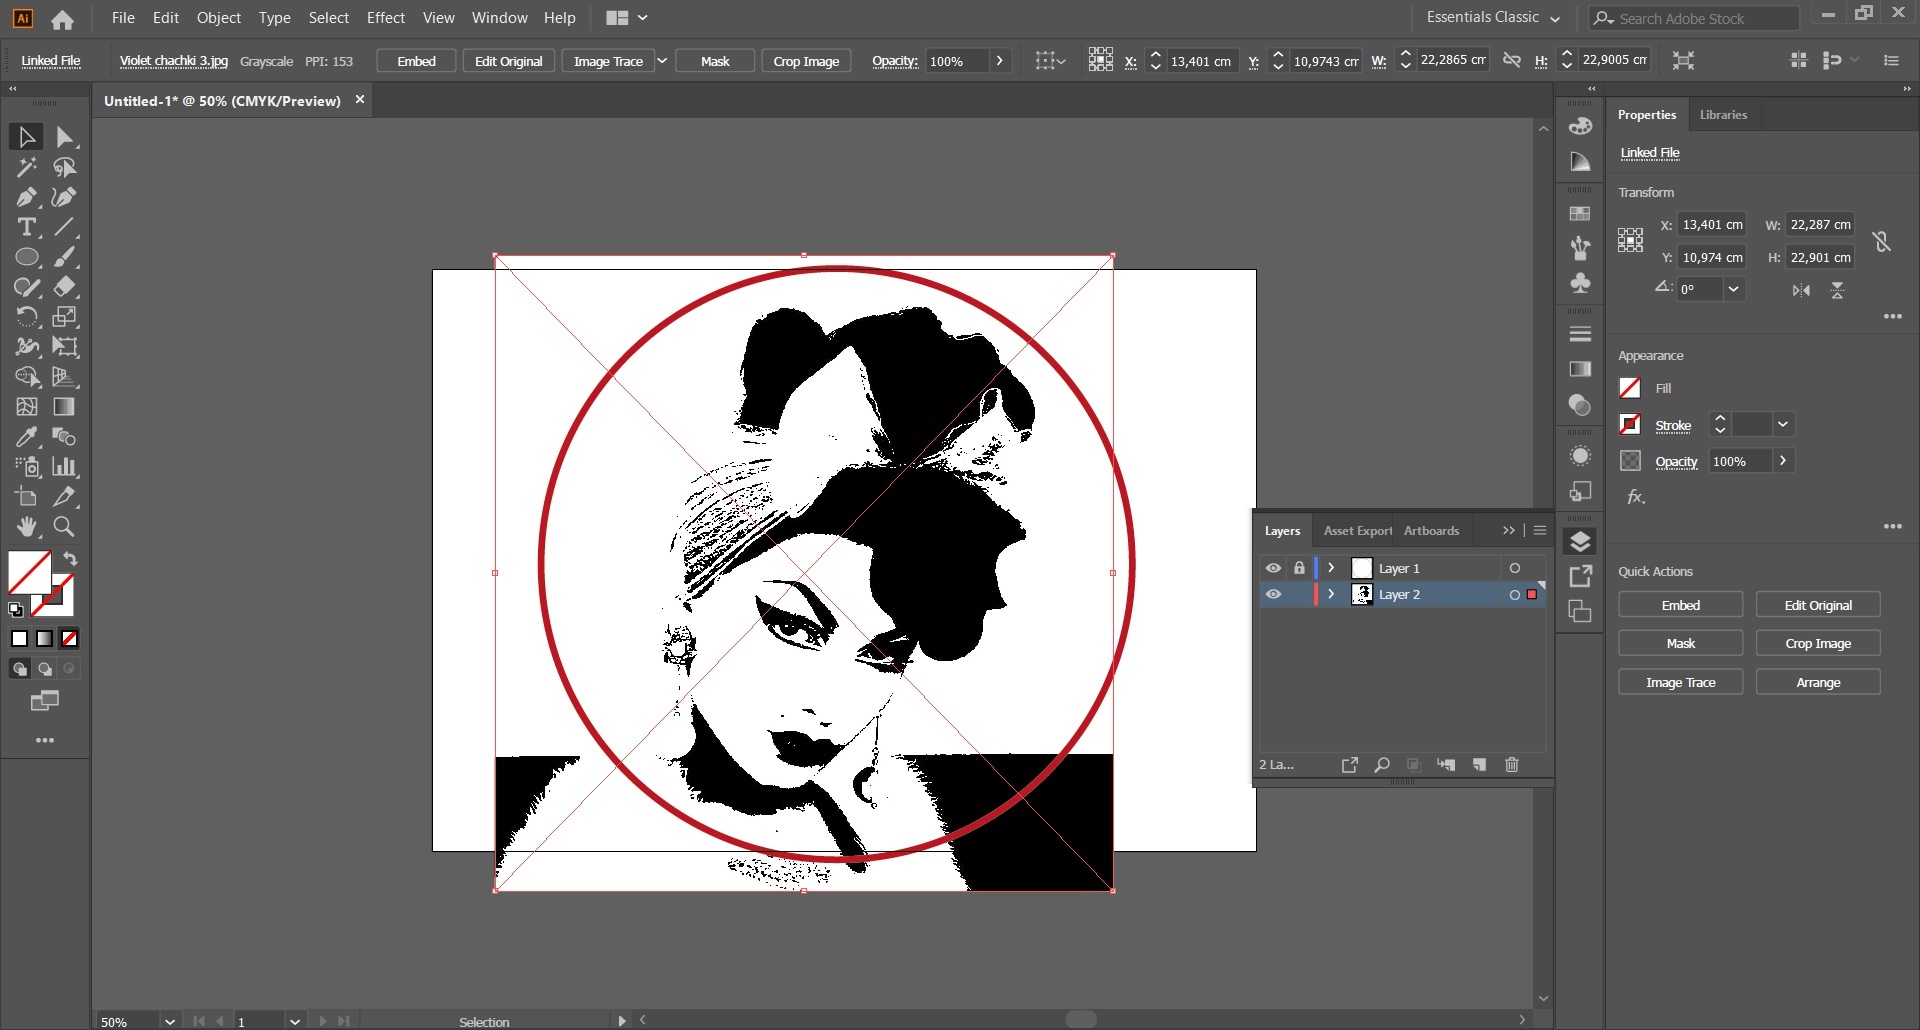Screen dimensions: 1920x1030
Task: Select the Column Graph tool
Action: point(65,467)
